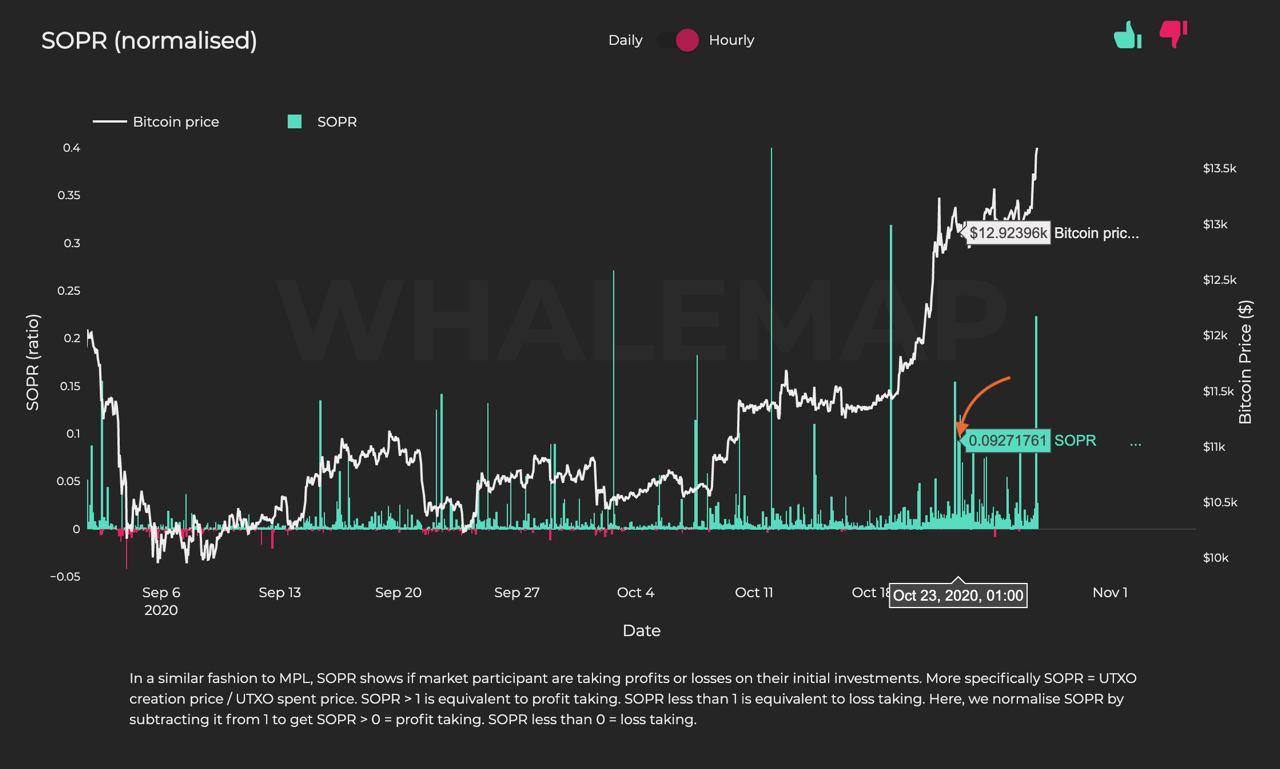Click the Bitcoin Price ($) axis title
The width and height of the screenshot is (1280, 769).
(1246, 362)
